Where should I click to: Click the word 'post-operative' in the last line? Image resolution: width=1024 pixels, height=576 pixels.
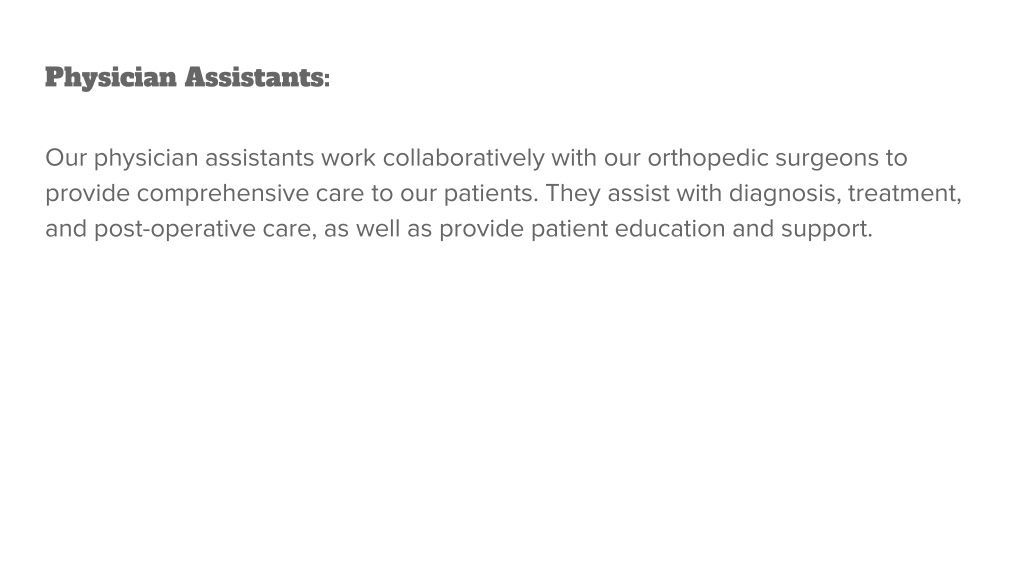(x=175, y=229)
